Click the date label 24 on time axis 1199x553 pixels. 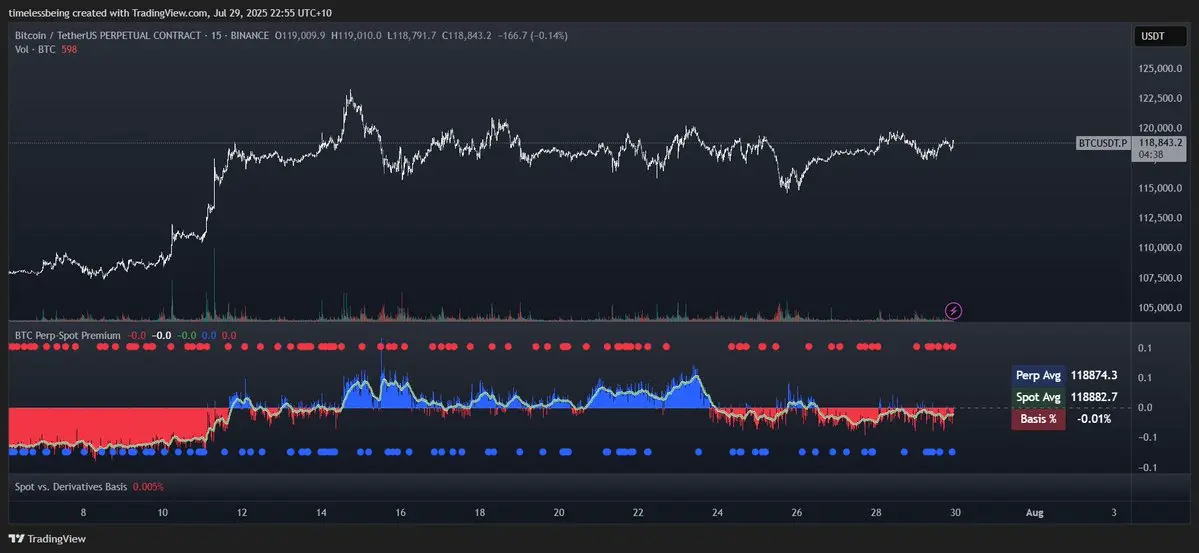(x=717, y=512)
